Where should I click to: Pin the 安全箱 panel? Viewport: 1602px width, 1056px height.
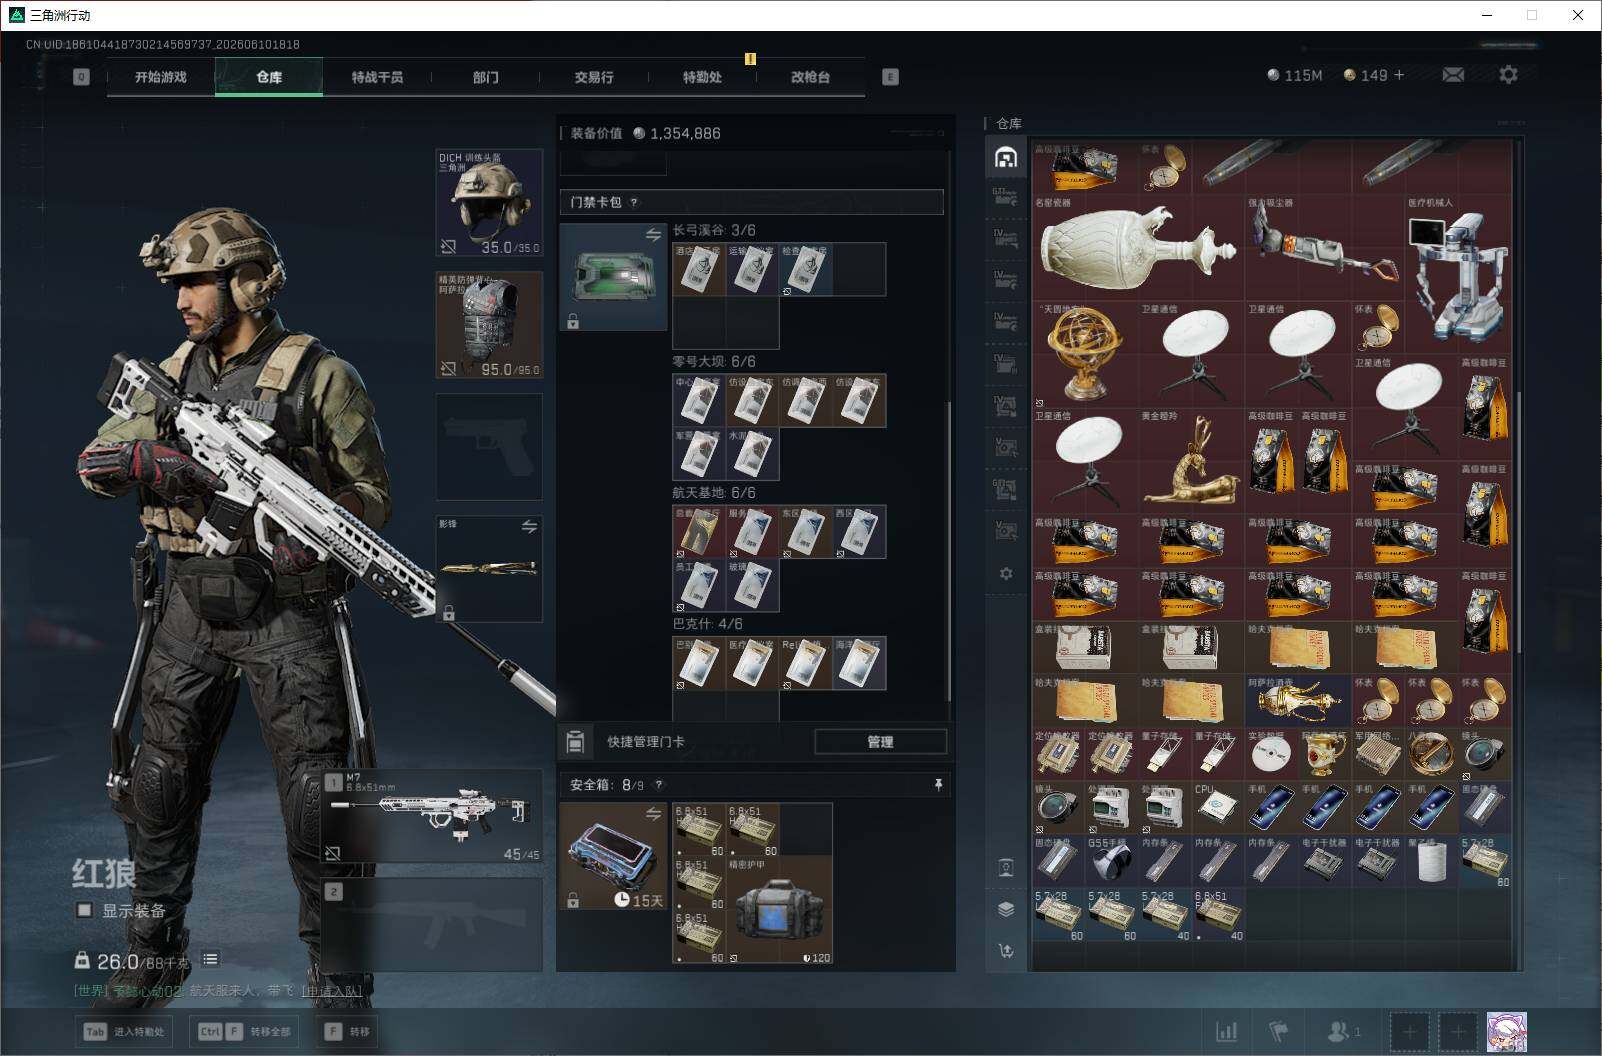(x=938, y=785)
